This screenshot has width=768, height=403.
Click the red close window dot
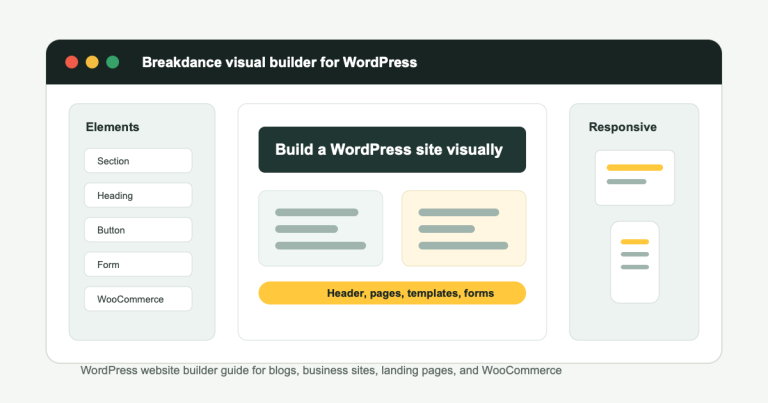72,62
